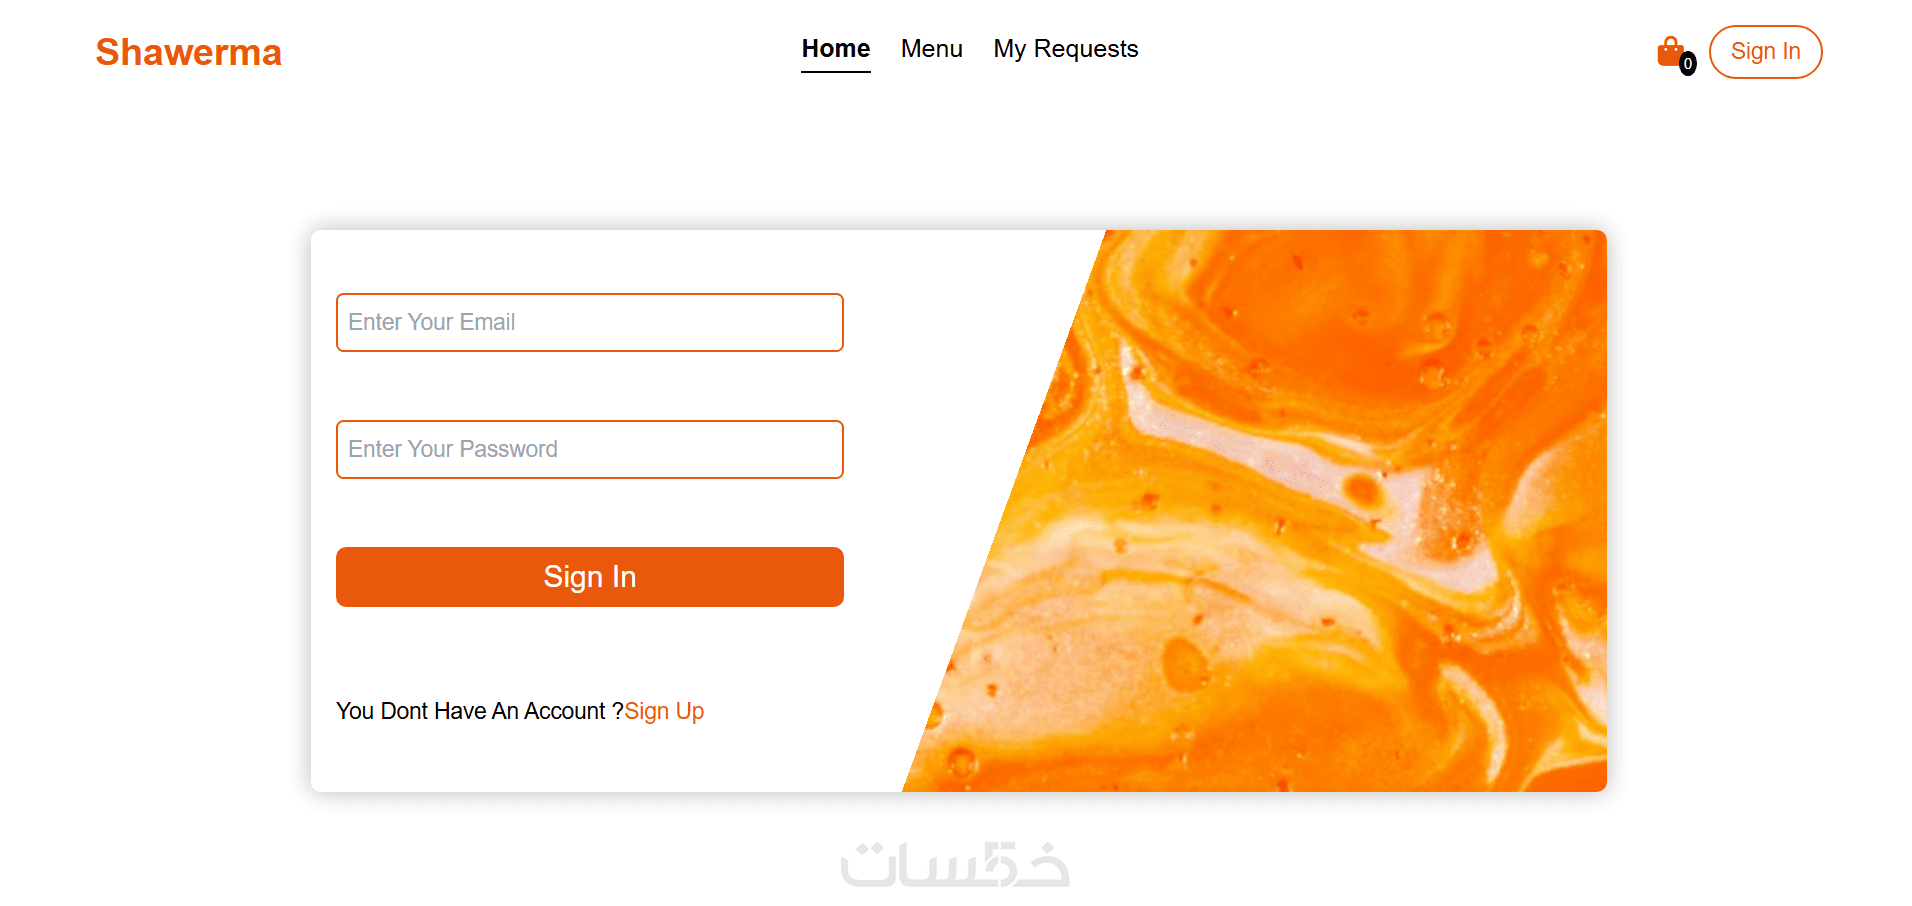Open the Menu navigation item
This screenshot has width=1912, height=906.
(x=932, y=49)
